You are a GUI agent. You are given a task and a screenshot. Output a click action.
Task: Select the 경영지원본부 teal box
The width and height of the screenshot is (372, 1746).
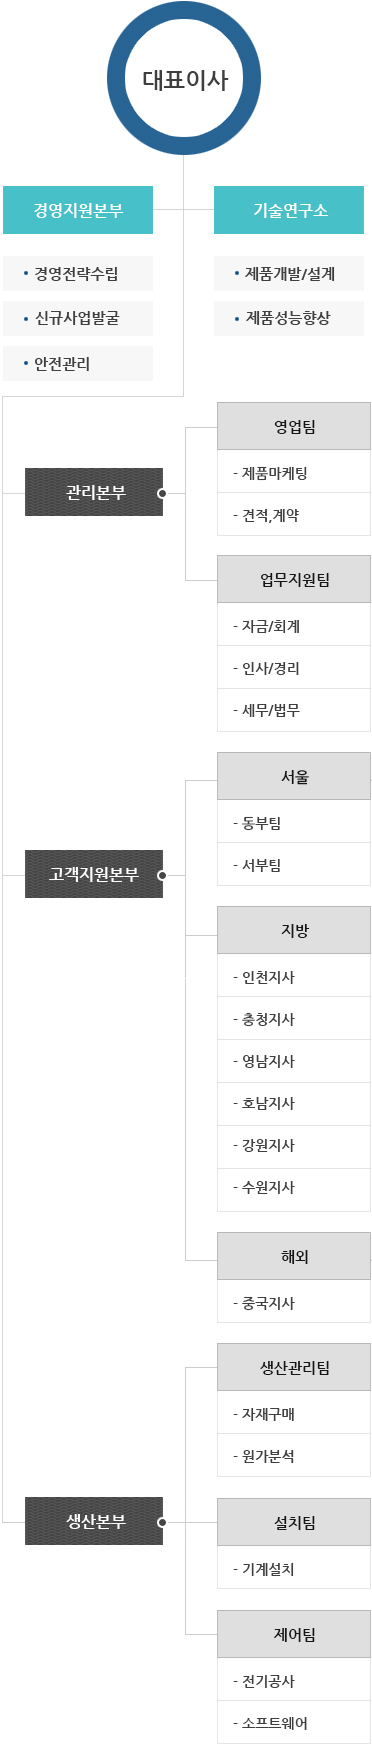[x=78, y=210]
